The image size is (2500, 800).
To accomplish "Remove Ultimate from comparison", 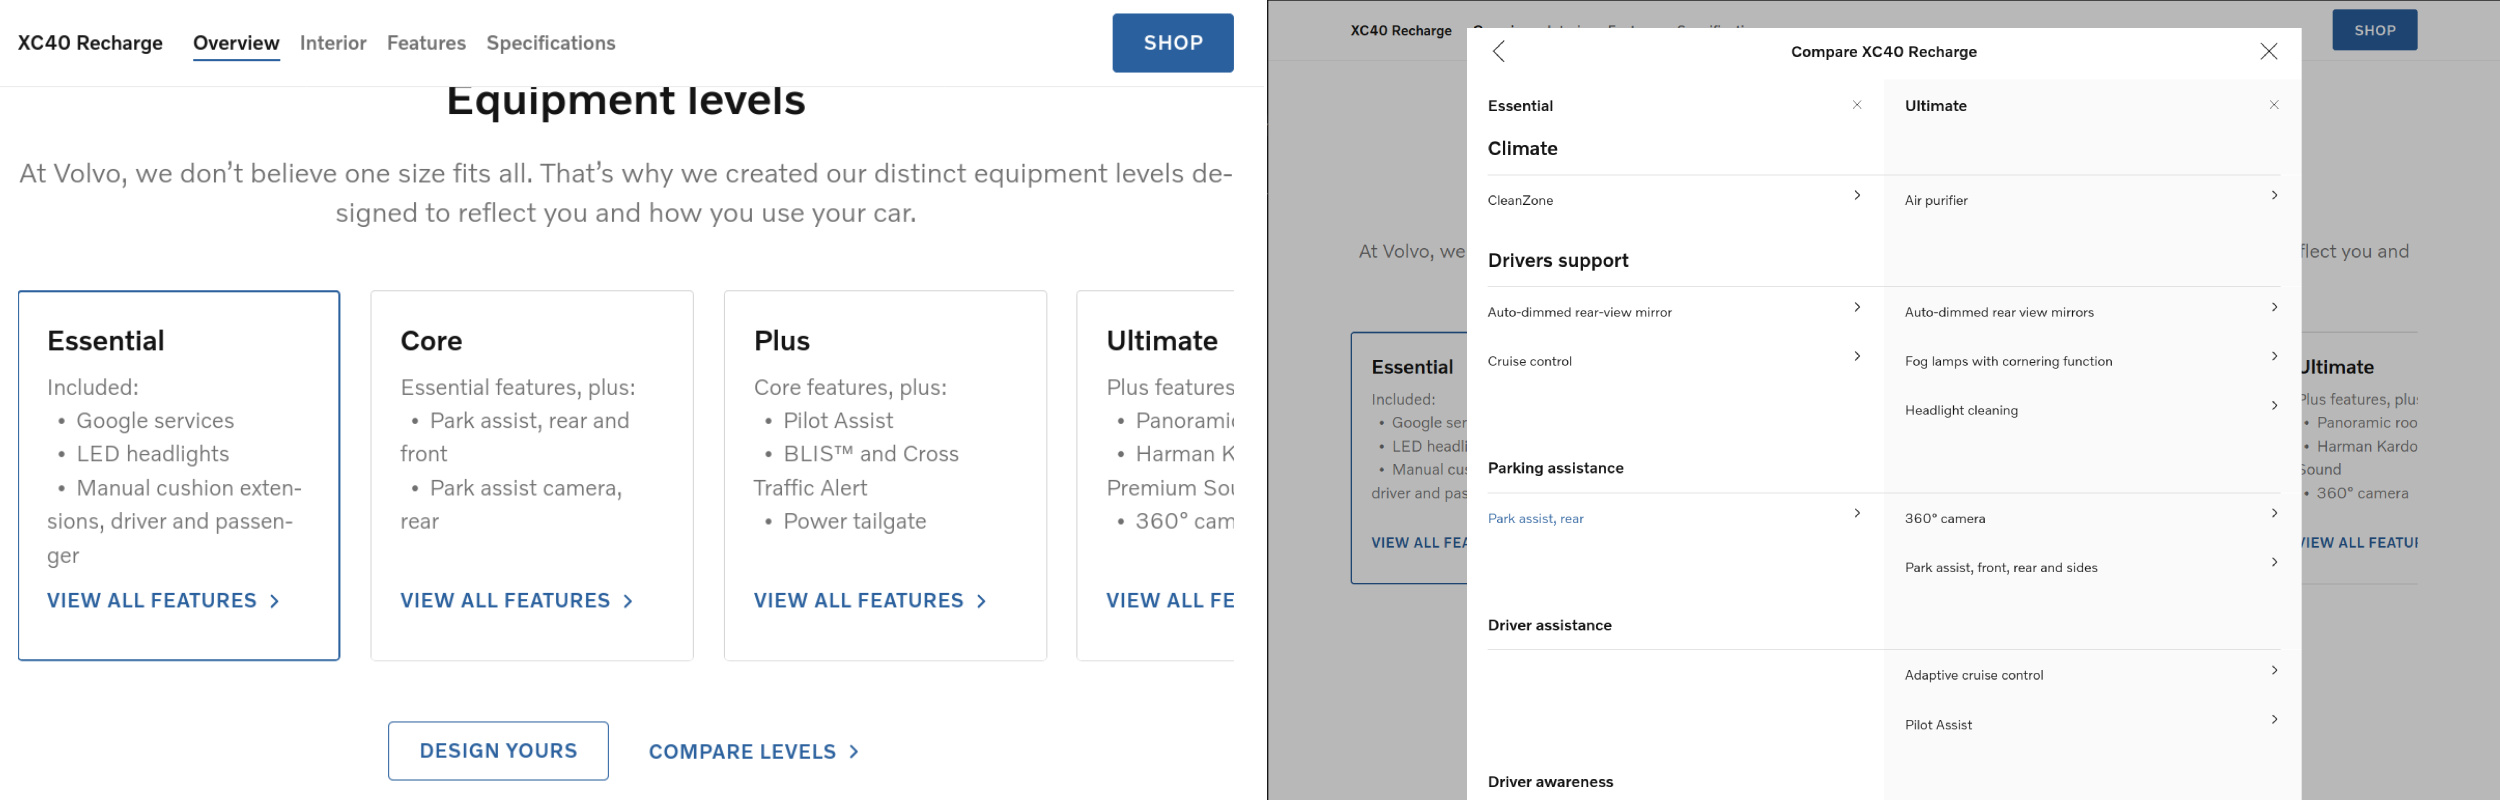I will point(2273,105).
